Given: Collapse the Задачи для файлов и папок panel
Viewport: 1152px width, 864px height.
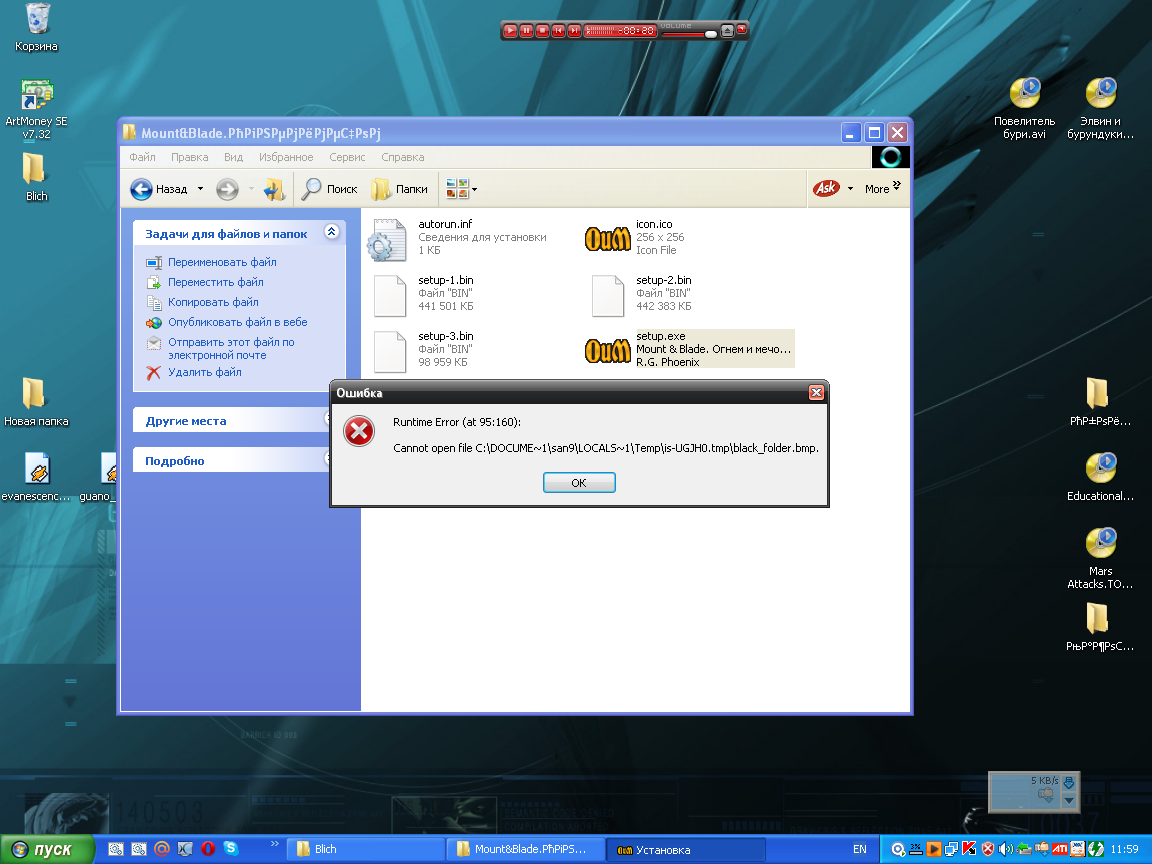Looking at the screenshot, I should point(331,232).
